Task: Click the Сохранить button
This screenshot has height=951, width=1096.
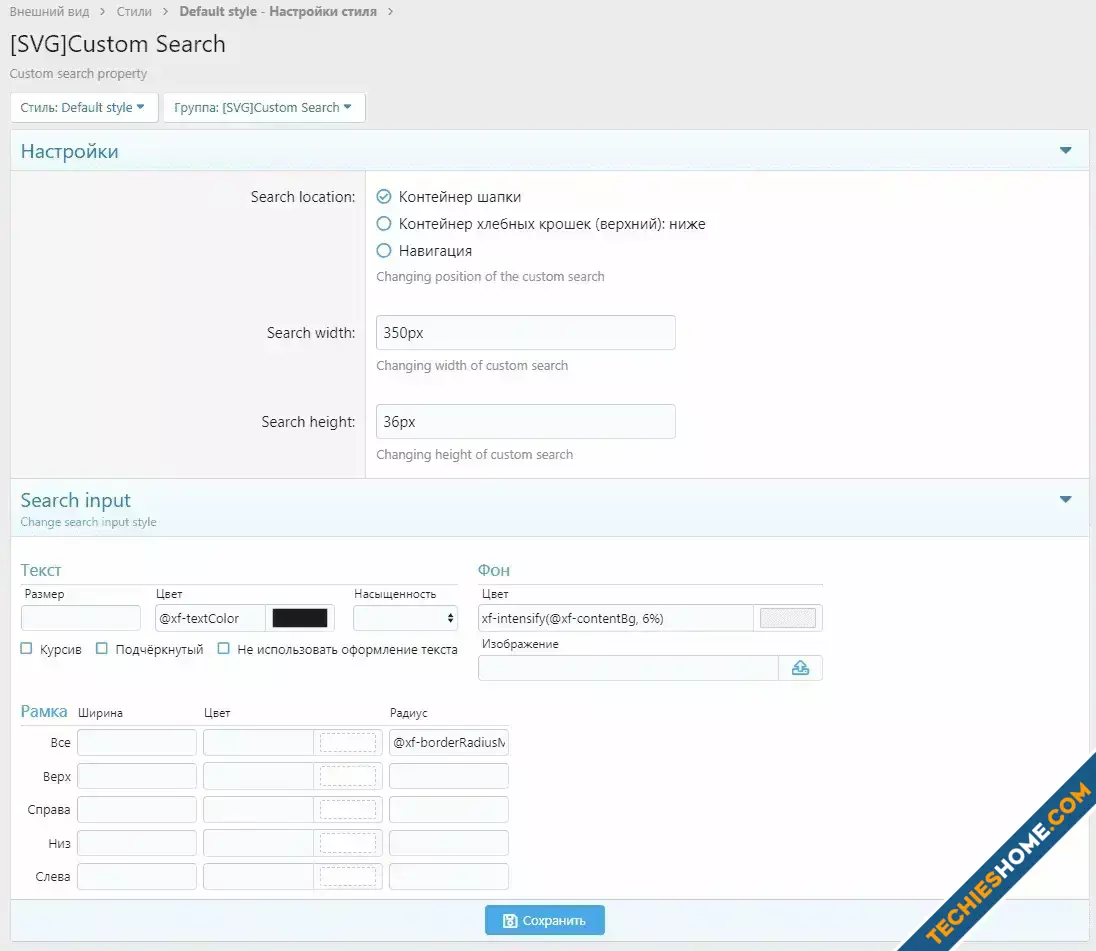Action: pyautogui.click(x=545, y=920)
